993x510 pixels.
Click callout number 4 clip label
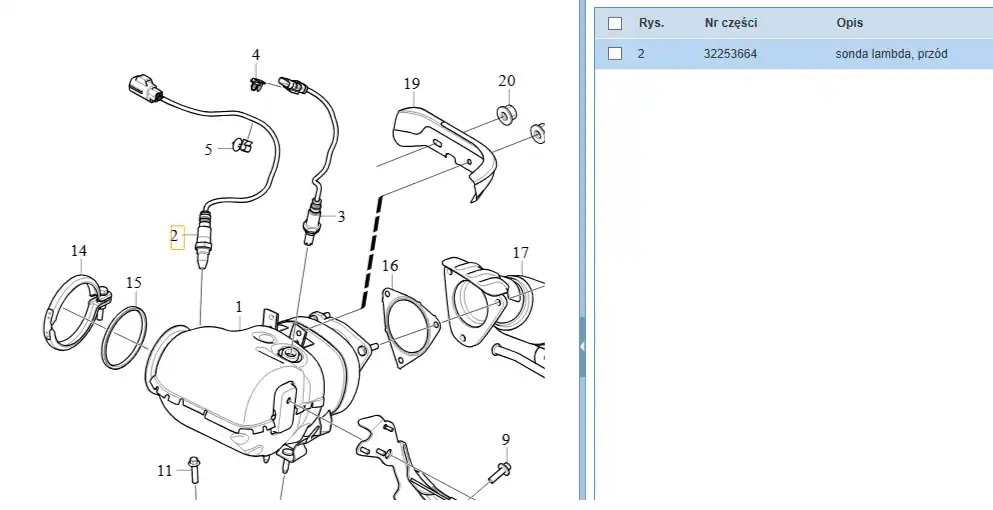[256, 54]
